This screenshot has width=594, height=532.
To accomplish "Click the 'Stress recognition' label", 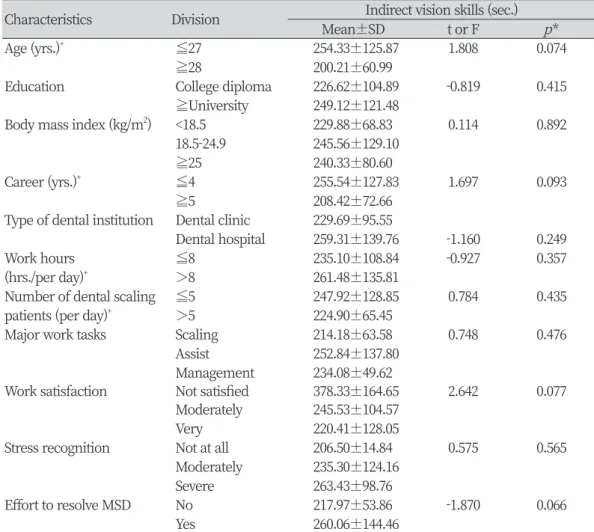I will click(x=57, y=449).
